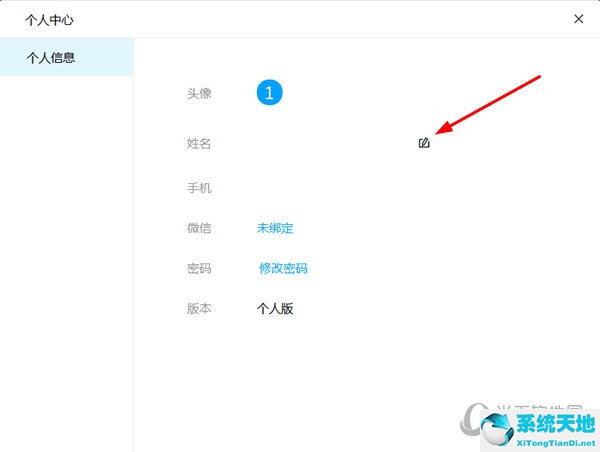Screen dimensions: 600x452
Task: Click the blue avatar circle
Action: [269, 92]
